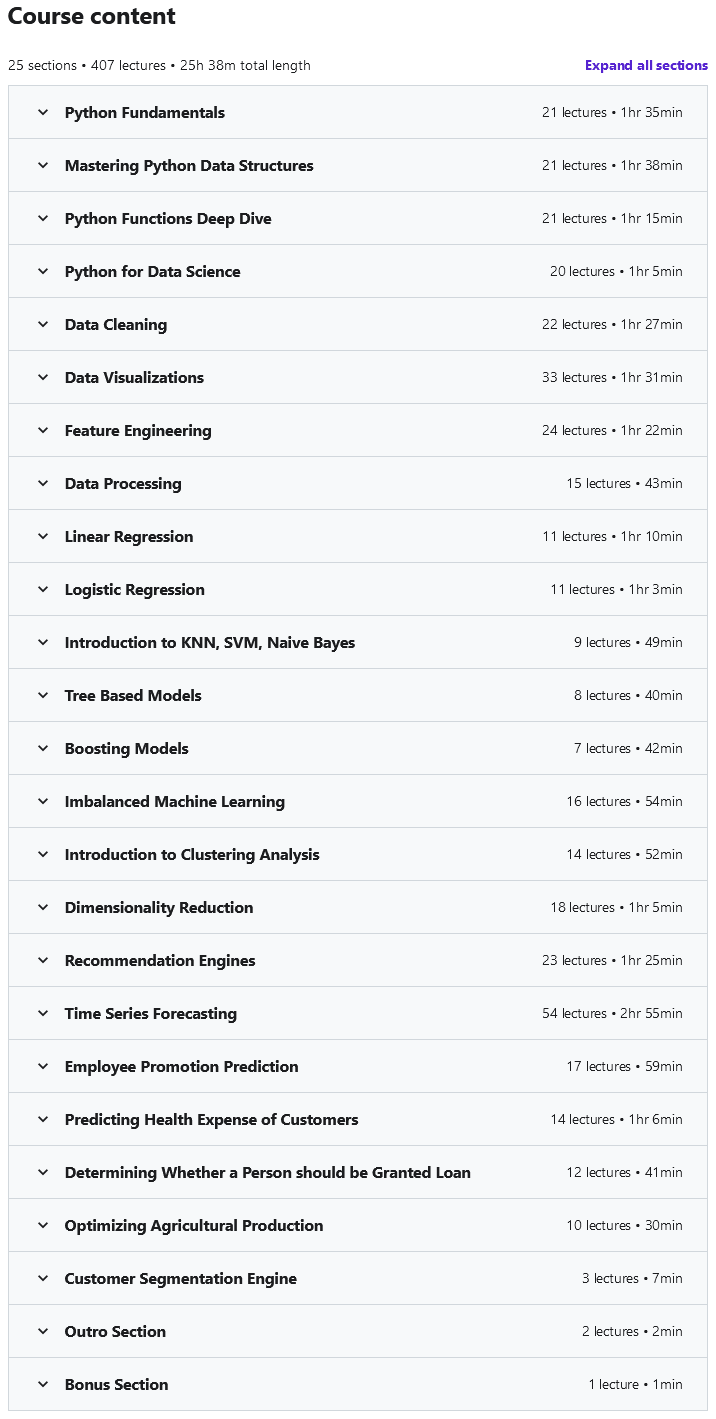
Task: Expand the Bonus Section chevron
Action: [x=43, y=1384]
